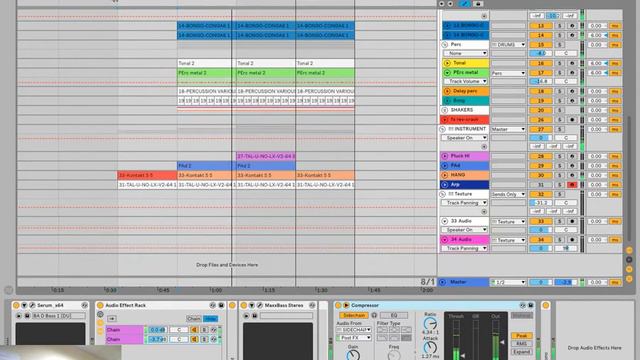Save the Audio Effect Rack preset
The height and width of the screenshot is (360, 640).
pyautogui.click(x=221, y=305)
